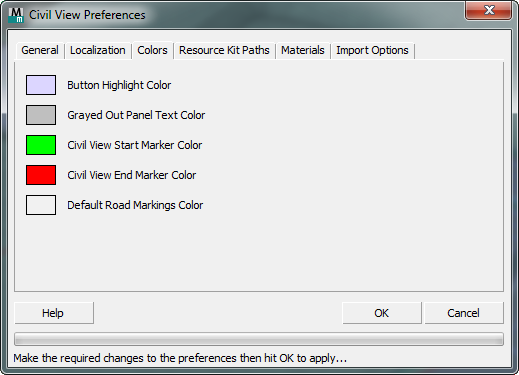Click the Cancel button
The image size is (519, 375).
(464, 313)
